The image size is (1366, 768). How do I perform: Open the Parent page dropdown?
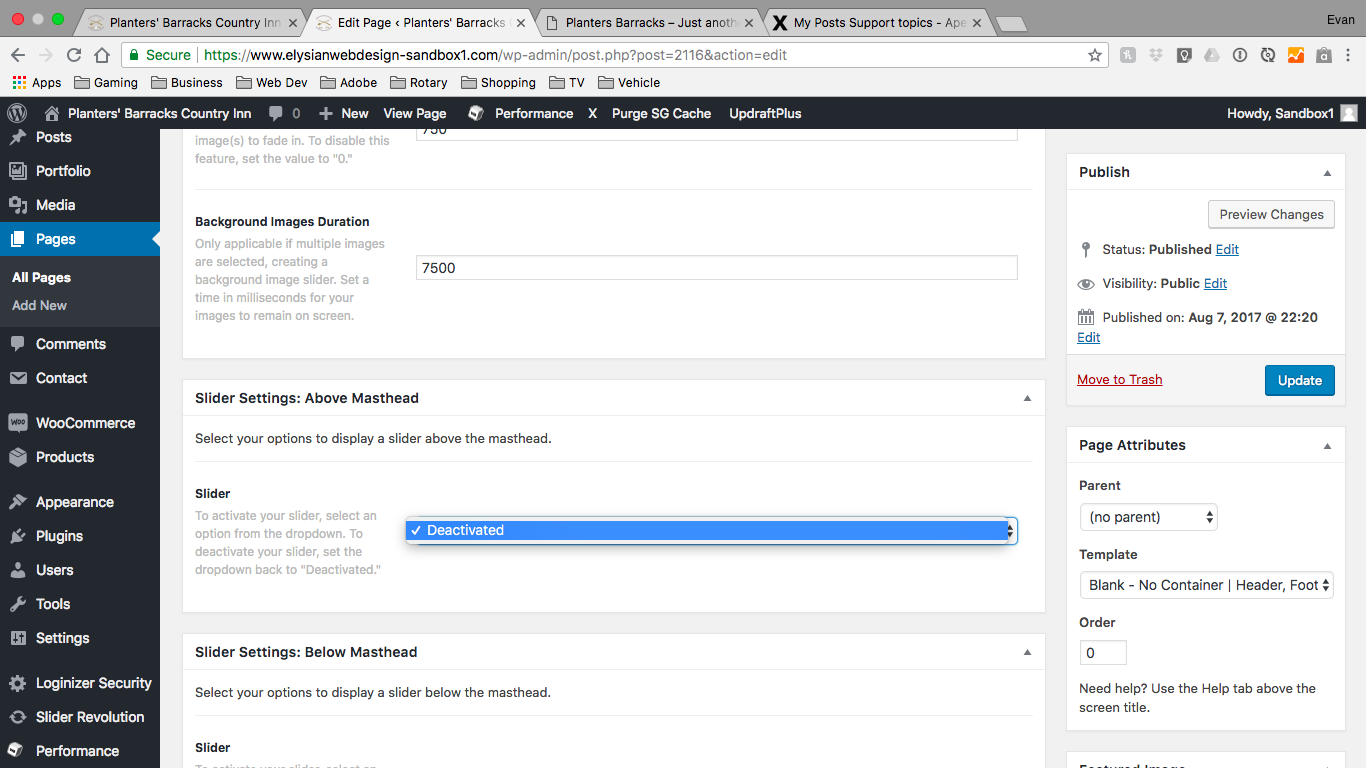1148,517
